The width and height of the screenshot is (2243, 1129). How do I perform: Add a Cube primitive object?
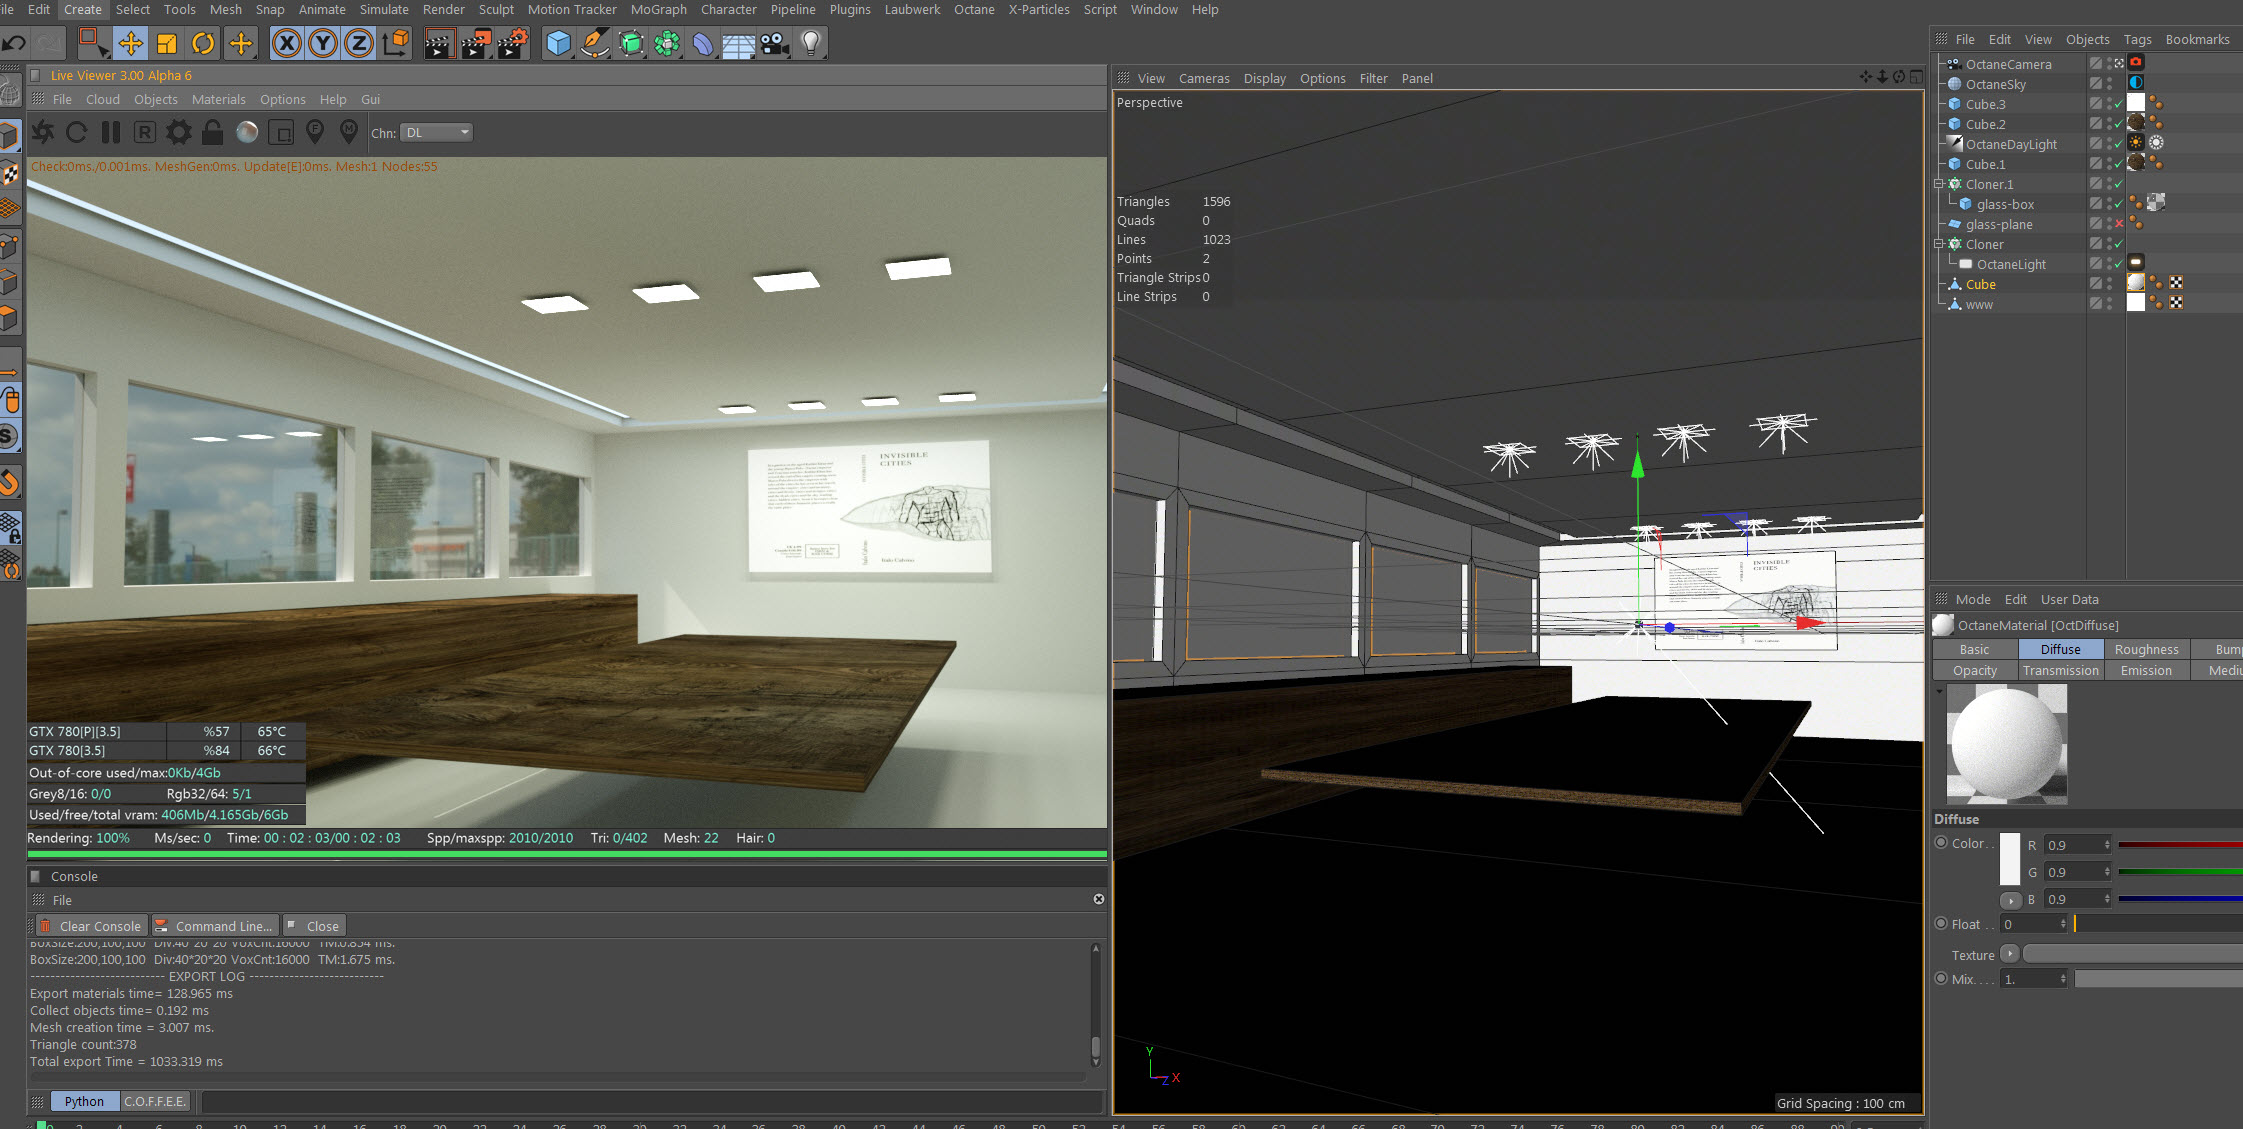pyautogui.click(x=558, y=43)
